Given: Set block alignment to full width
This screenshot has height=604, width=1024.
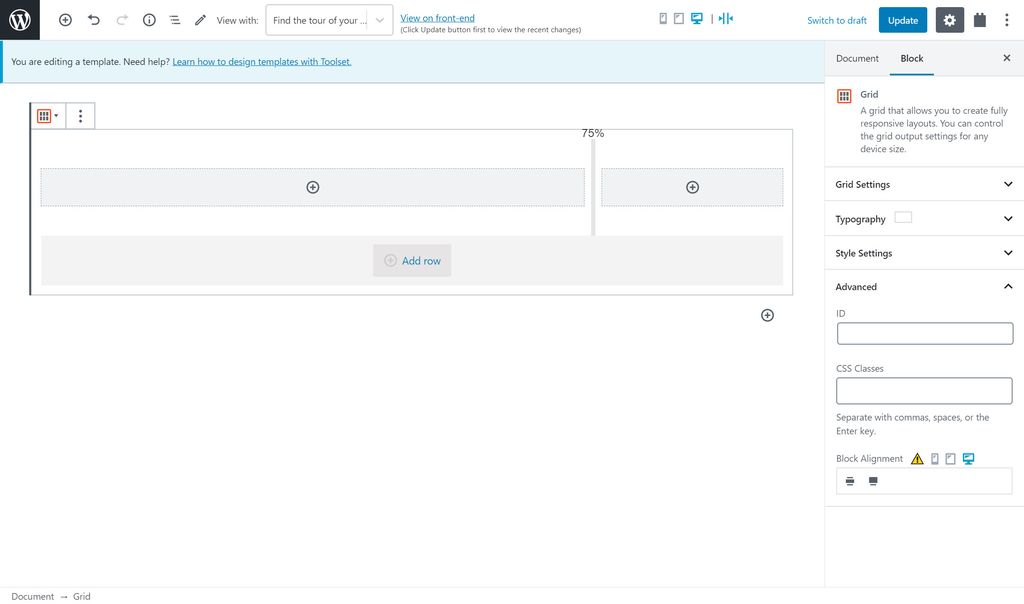Looking at the screenshot, I should (873, 481).
